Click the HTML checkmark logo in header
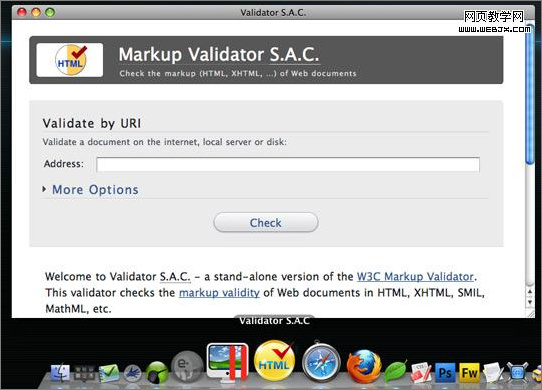Viewport: 542px width, 390px height. point(70,60)
